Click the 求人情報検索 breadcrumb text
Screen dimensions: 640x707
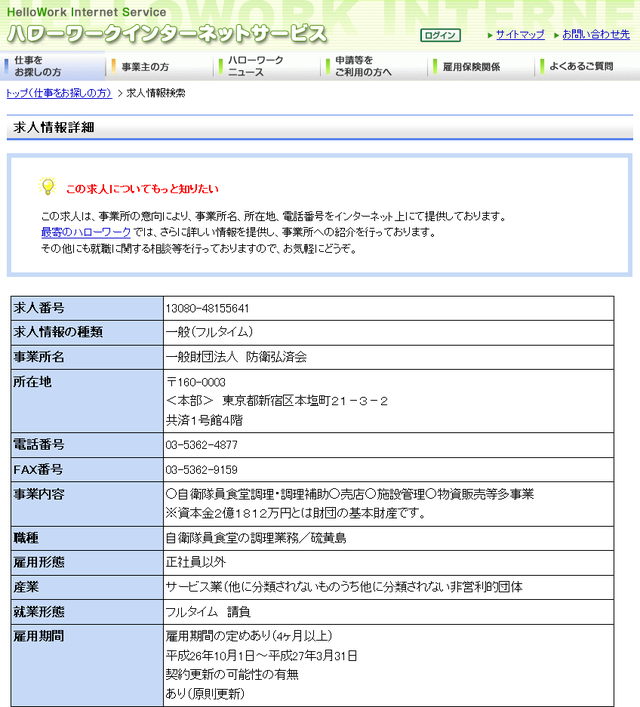point(156,93)
